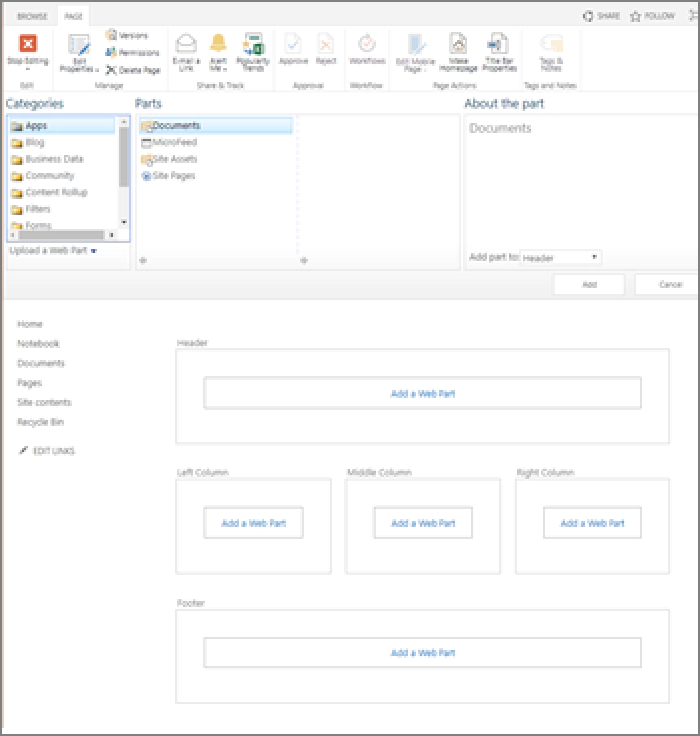The width and height of the screenshot is (700, 736).
Task: Switch to the Browse tab
Action: [32, 16]
